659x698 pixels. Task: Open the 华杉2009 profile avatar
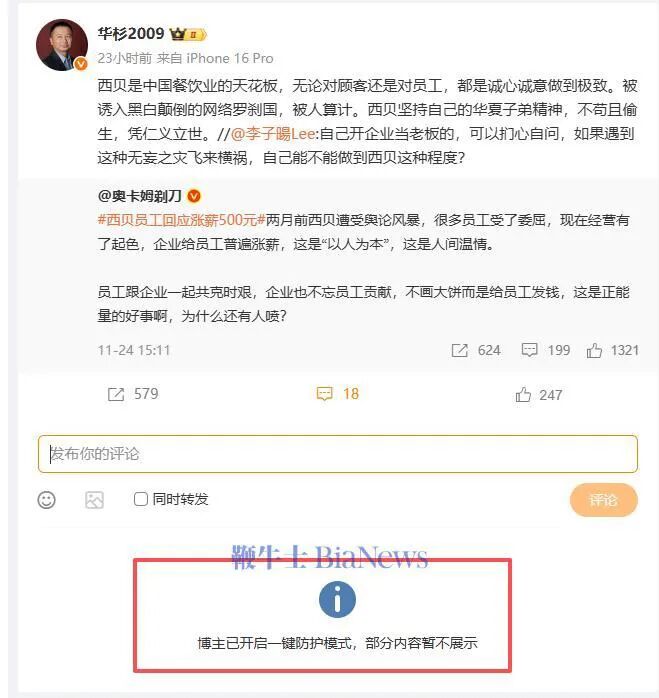coord(62,45)
